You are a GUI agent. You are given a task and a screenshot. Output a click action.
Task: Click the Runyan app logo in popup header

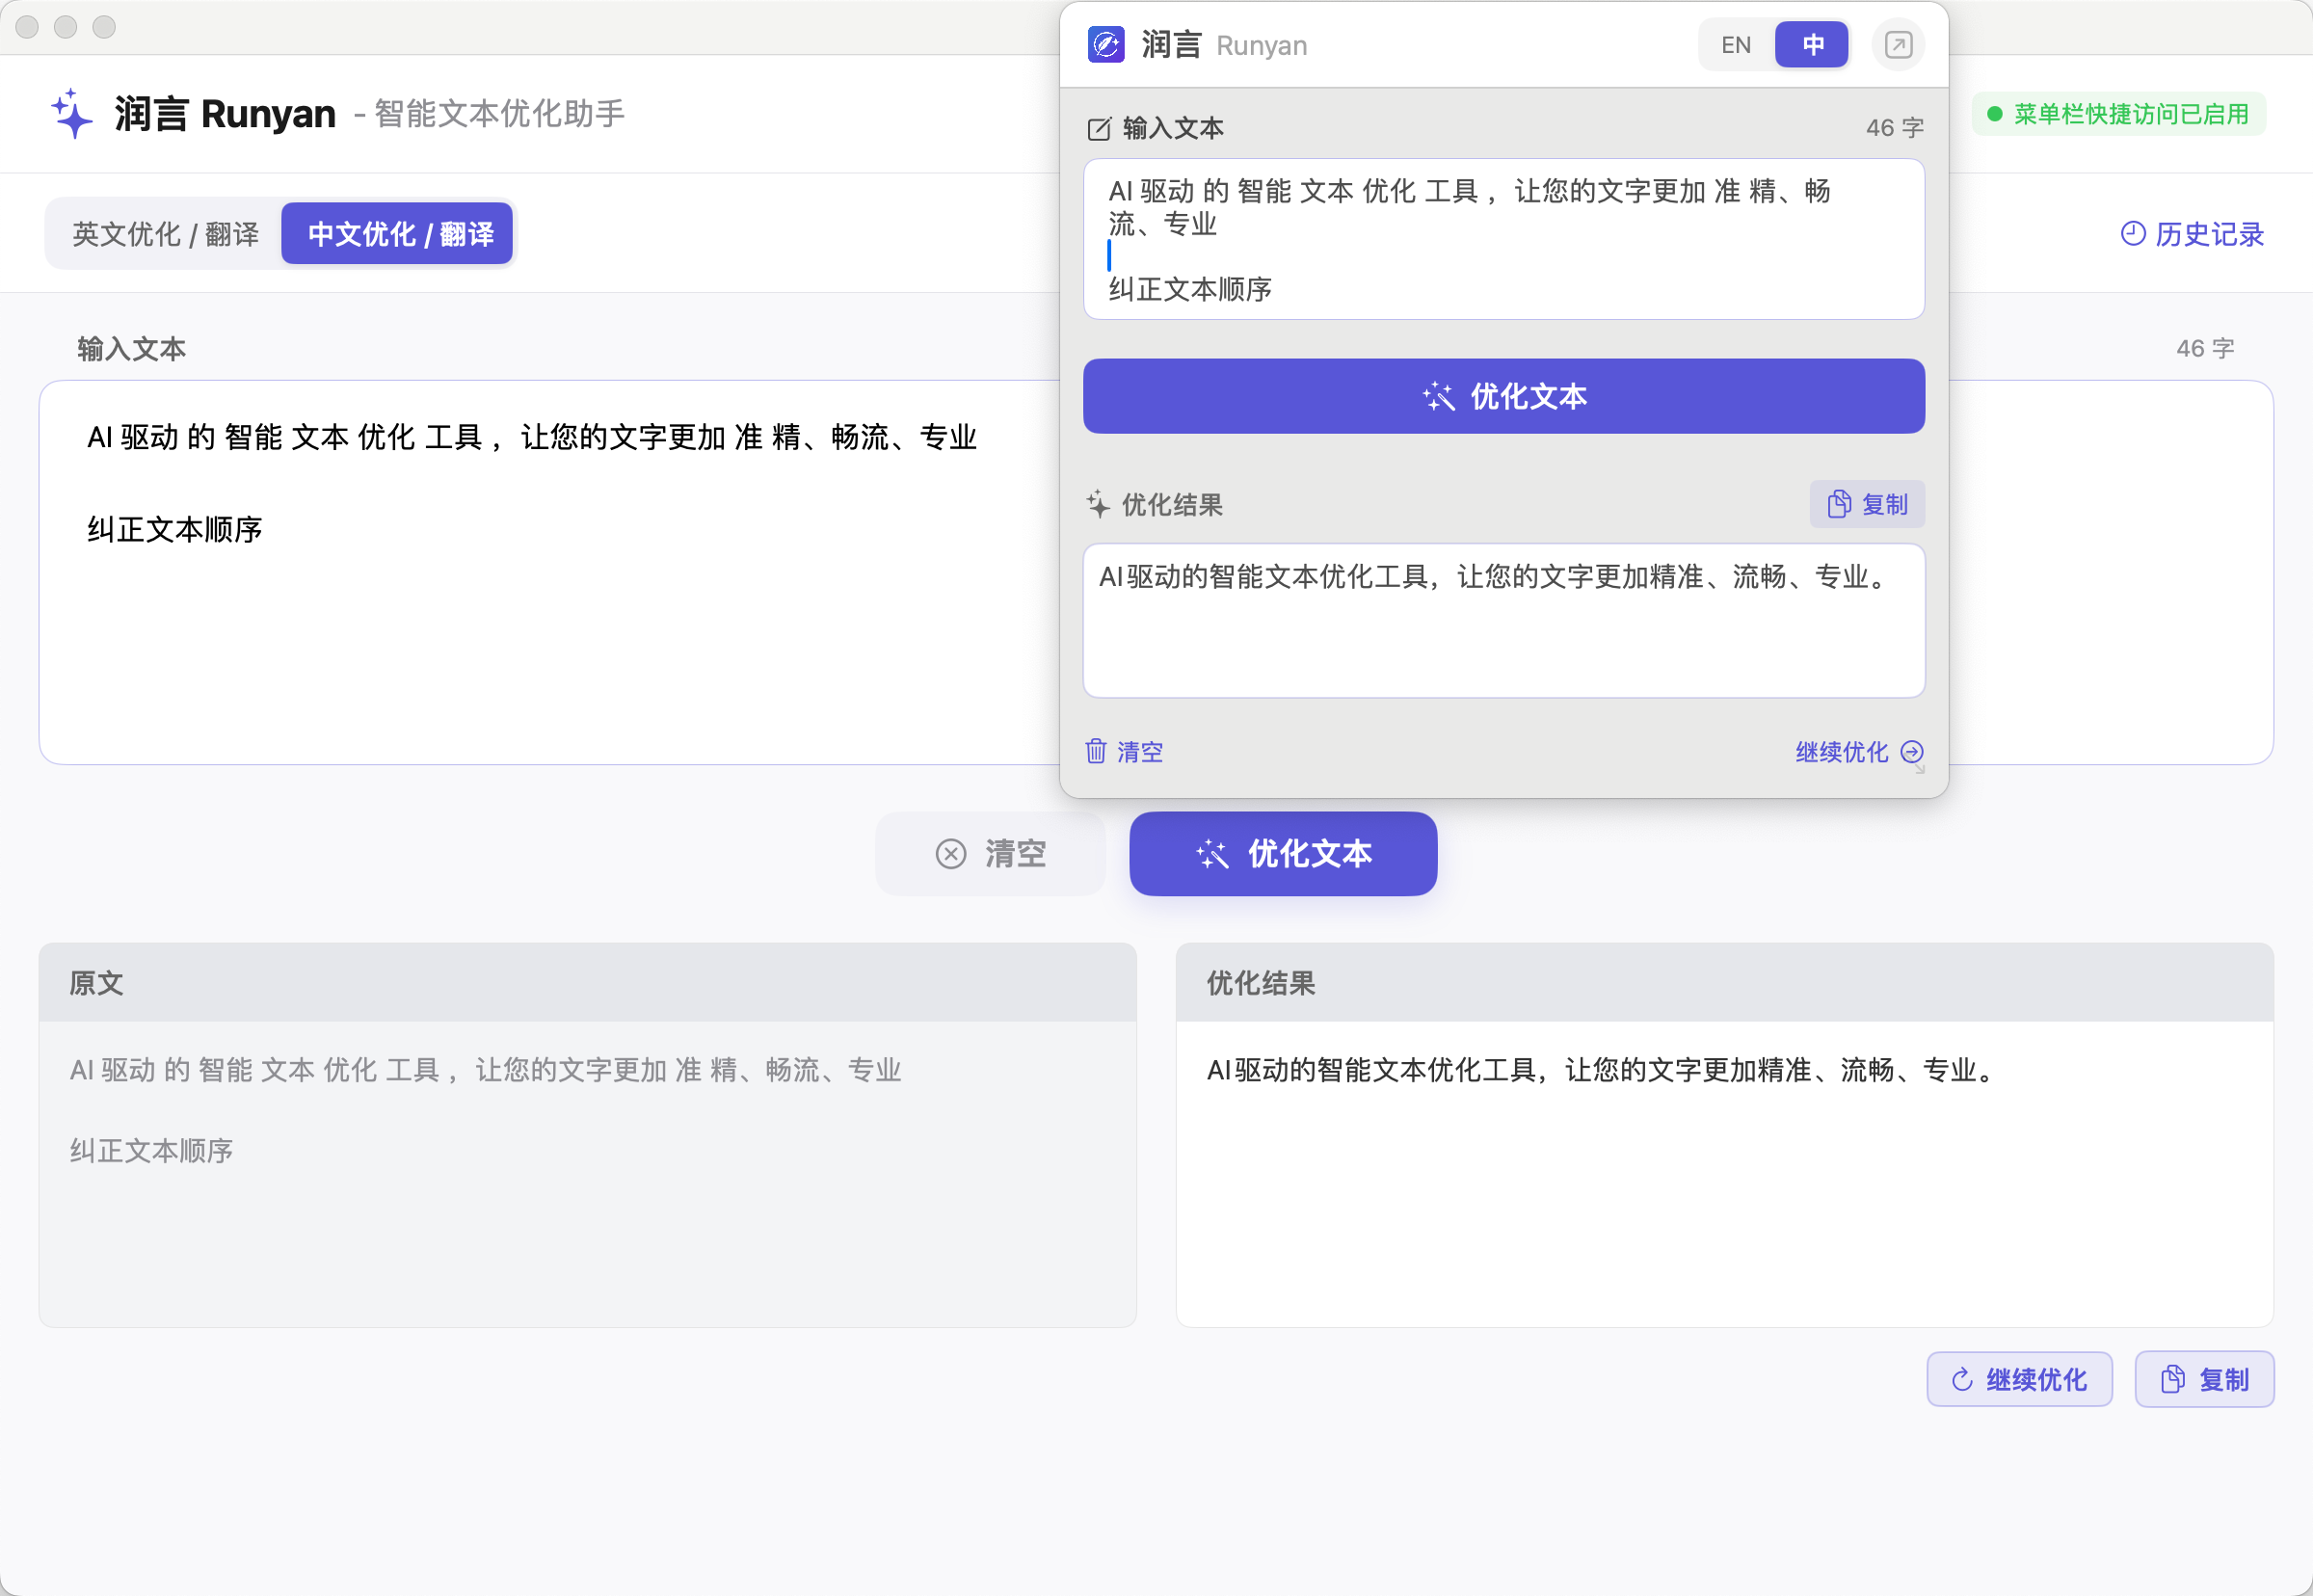pyautogui.click(x=1106, y=45)
